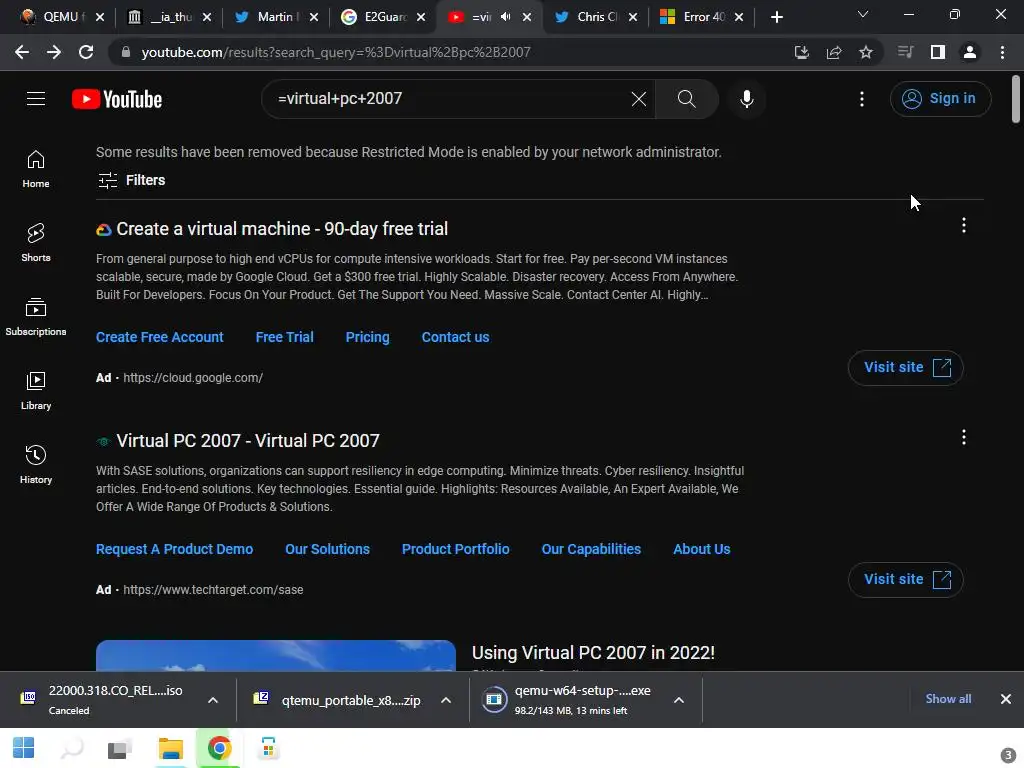Mute the YouTube tab audio icon

coord(505,17)
